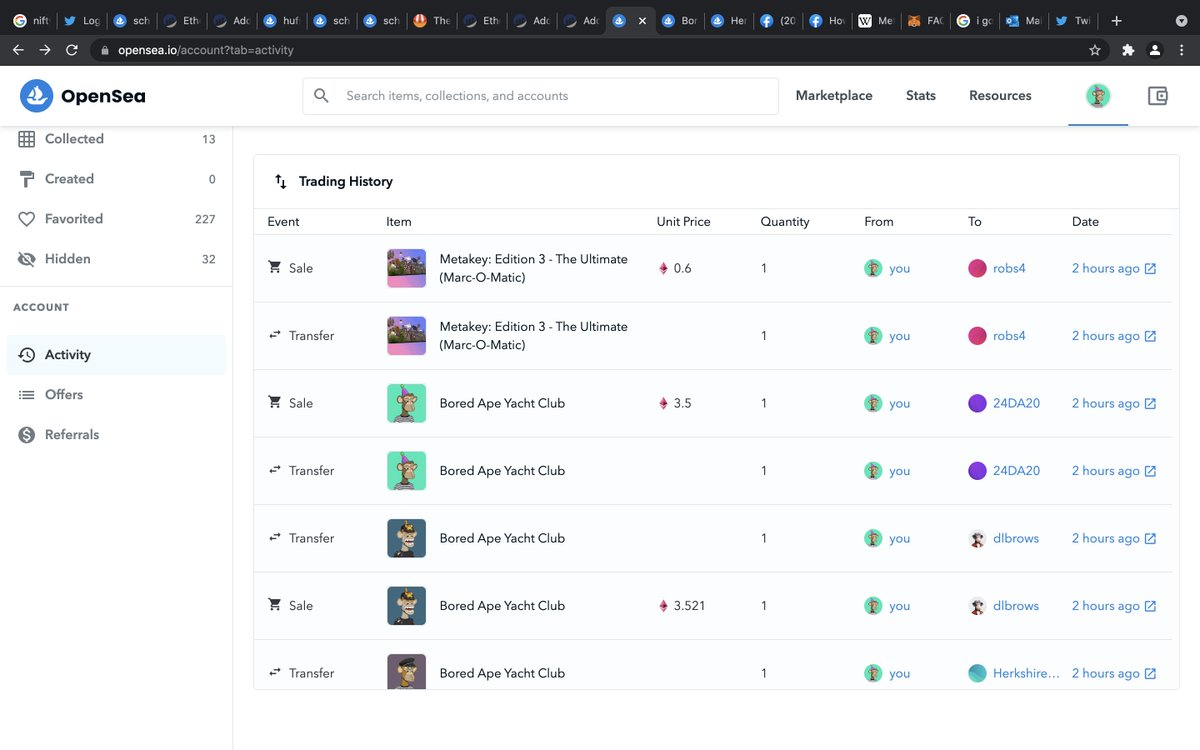Click cart icon in 0.6 Sale row

(275, 268)
